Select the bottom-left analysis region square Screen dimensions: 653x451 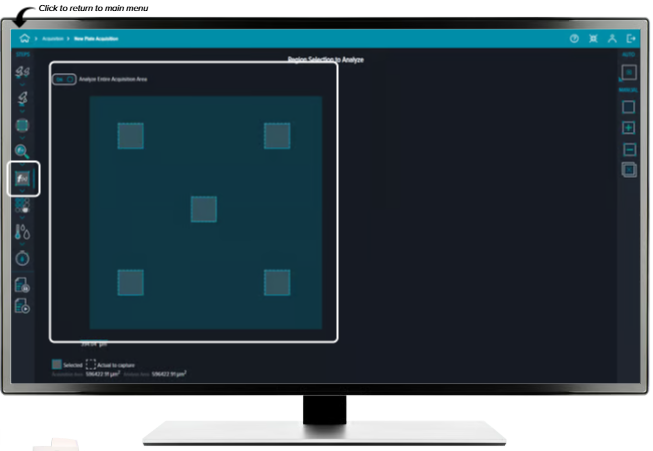(131, 282)
